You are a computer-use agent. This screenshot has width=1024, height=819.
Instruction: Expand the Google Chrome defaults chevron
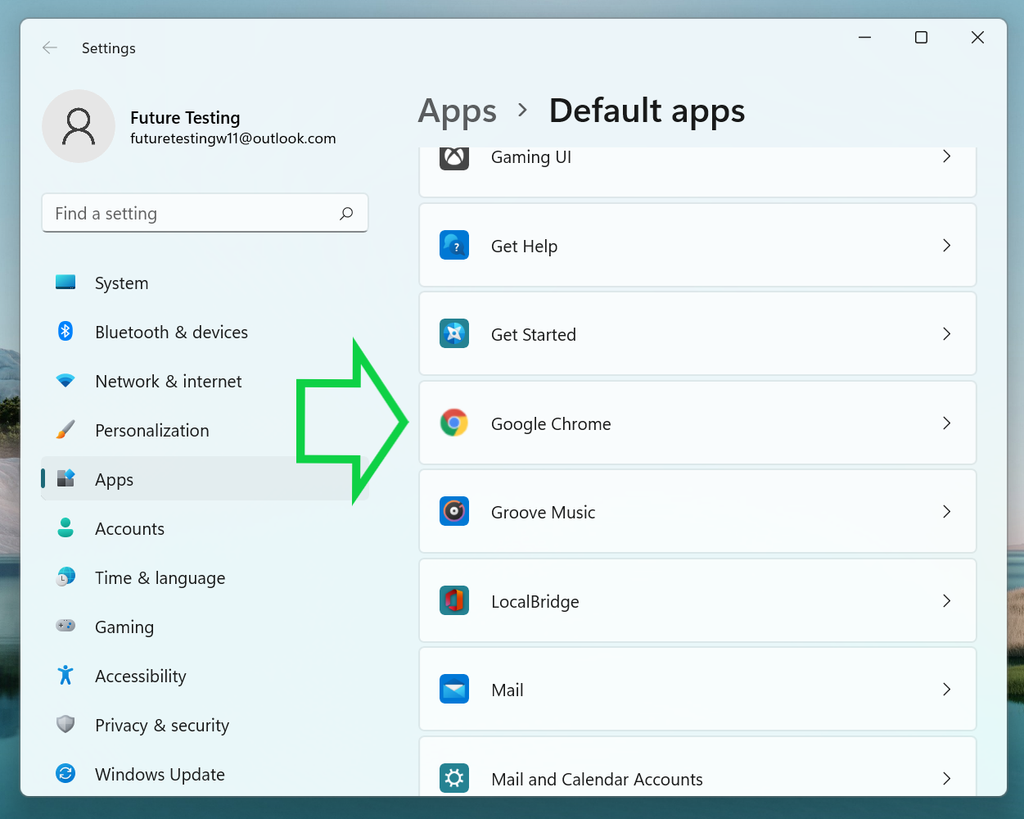(946, 423)
